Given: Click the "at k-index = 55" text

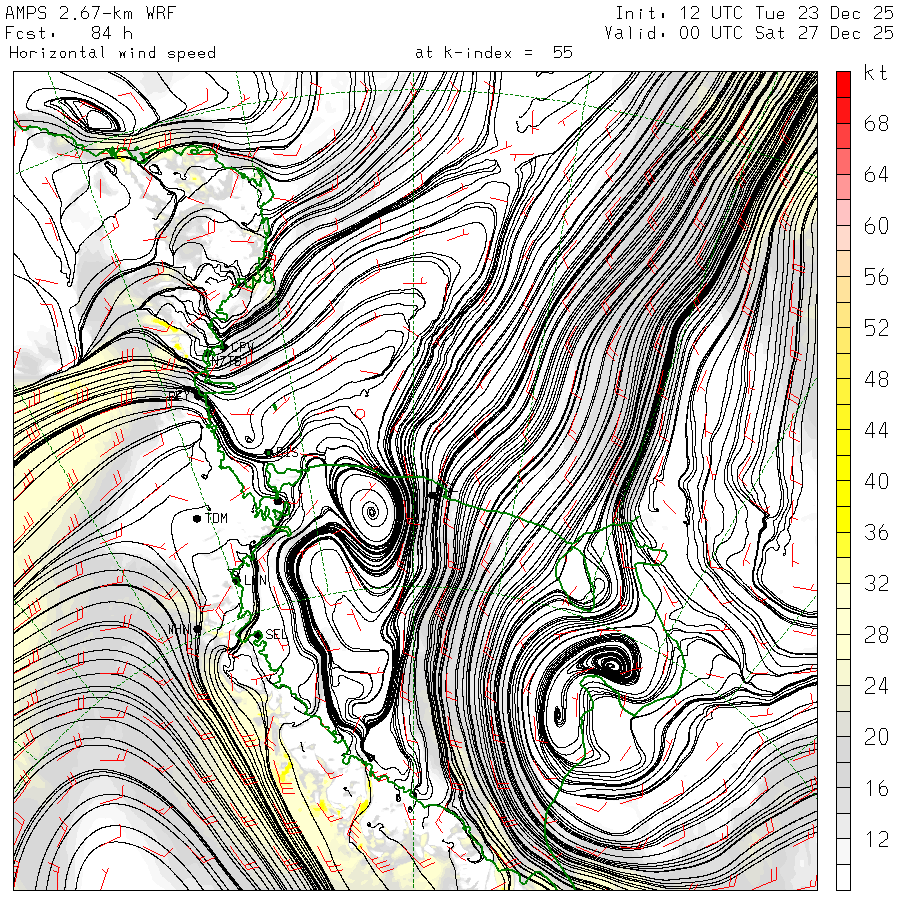Looking at the screenshot, I should pos(494,53).
